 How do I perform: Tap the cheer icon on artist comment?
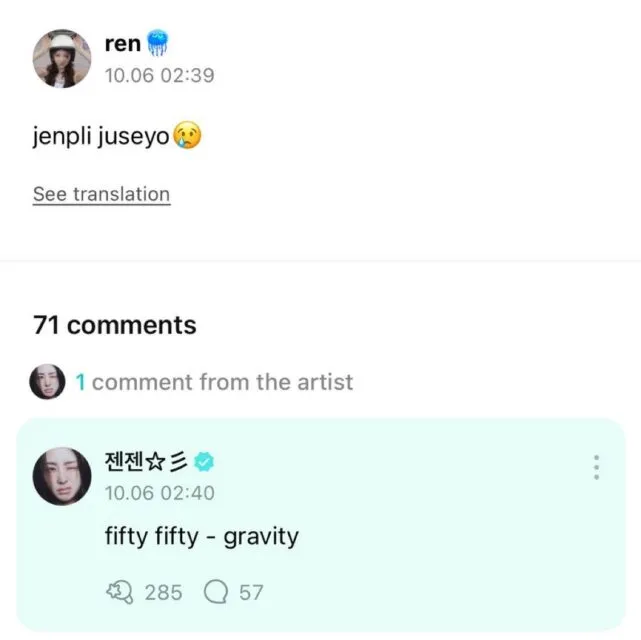click(x=119, y=592)
